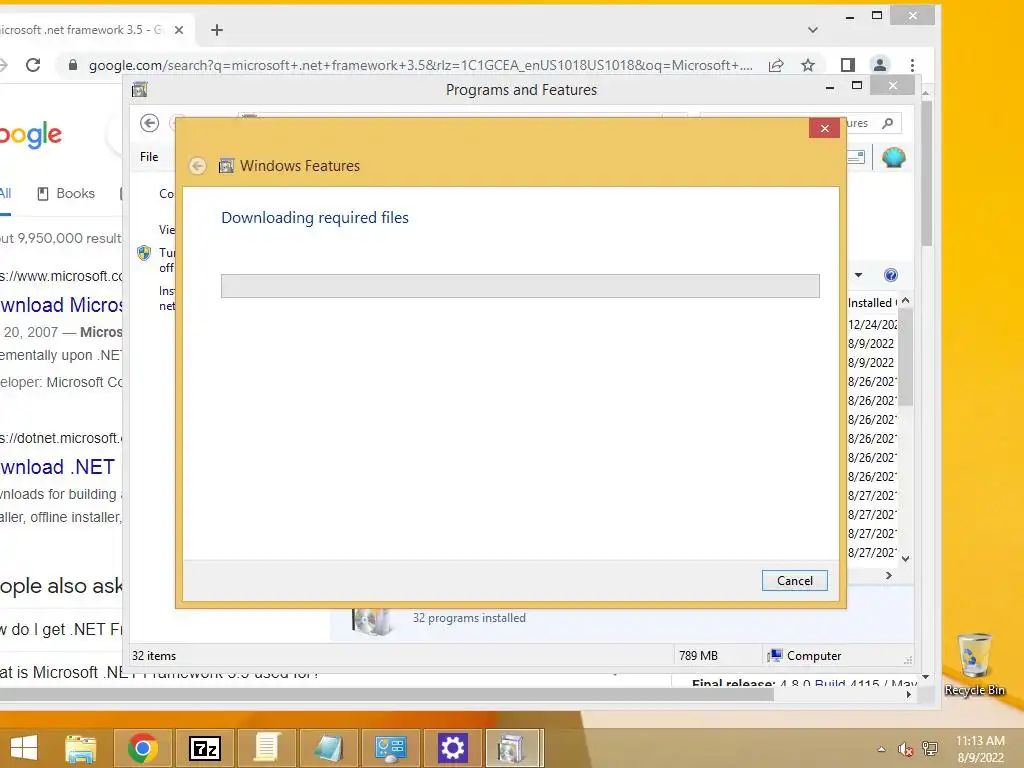Show hidden system tray icons
This screenshot has height=768, width=1024.
pyautogui.click(x=881, y=749)
